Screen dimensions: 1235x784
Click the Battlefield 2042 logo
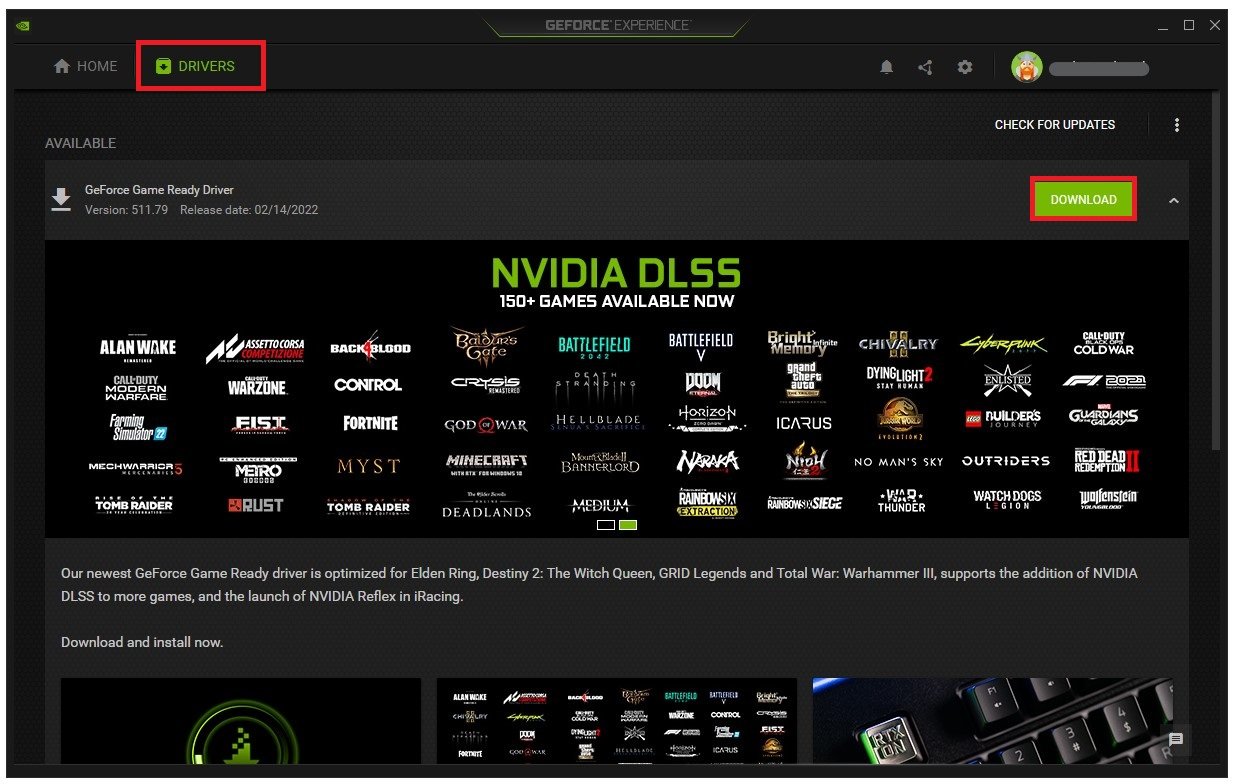click(594, 347)
